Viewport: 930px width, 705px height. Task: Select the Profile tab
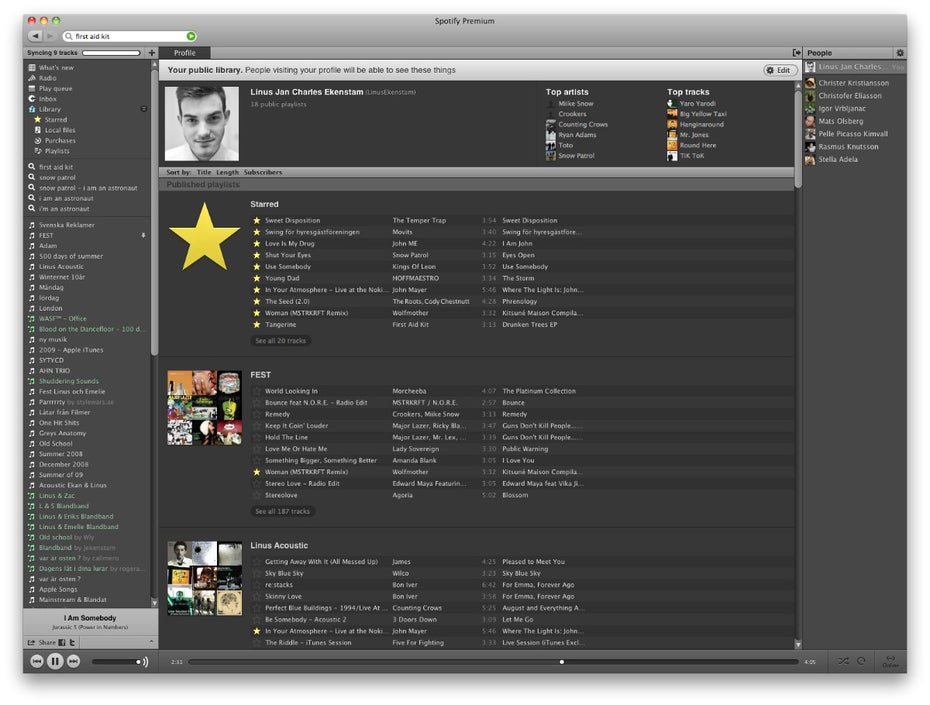[184, 53]
